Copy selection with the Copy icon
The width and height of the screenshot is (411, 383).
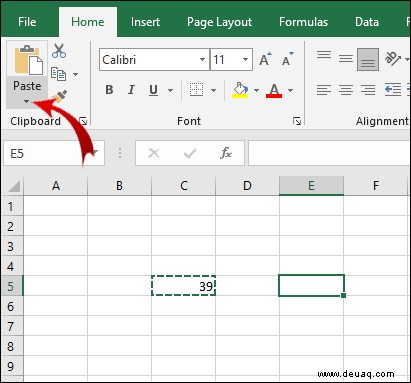click(x=58, y=74)
